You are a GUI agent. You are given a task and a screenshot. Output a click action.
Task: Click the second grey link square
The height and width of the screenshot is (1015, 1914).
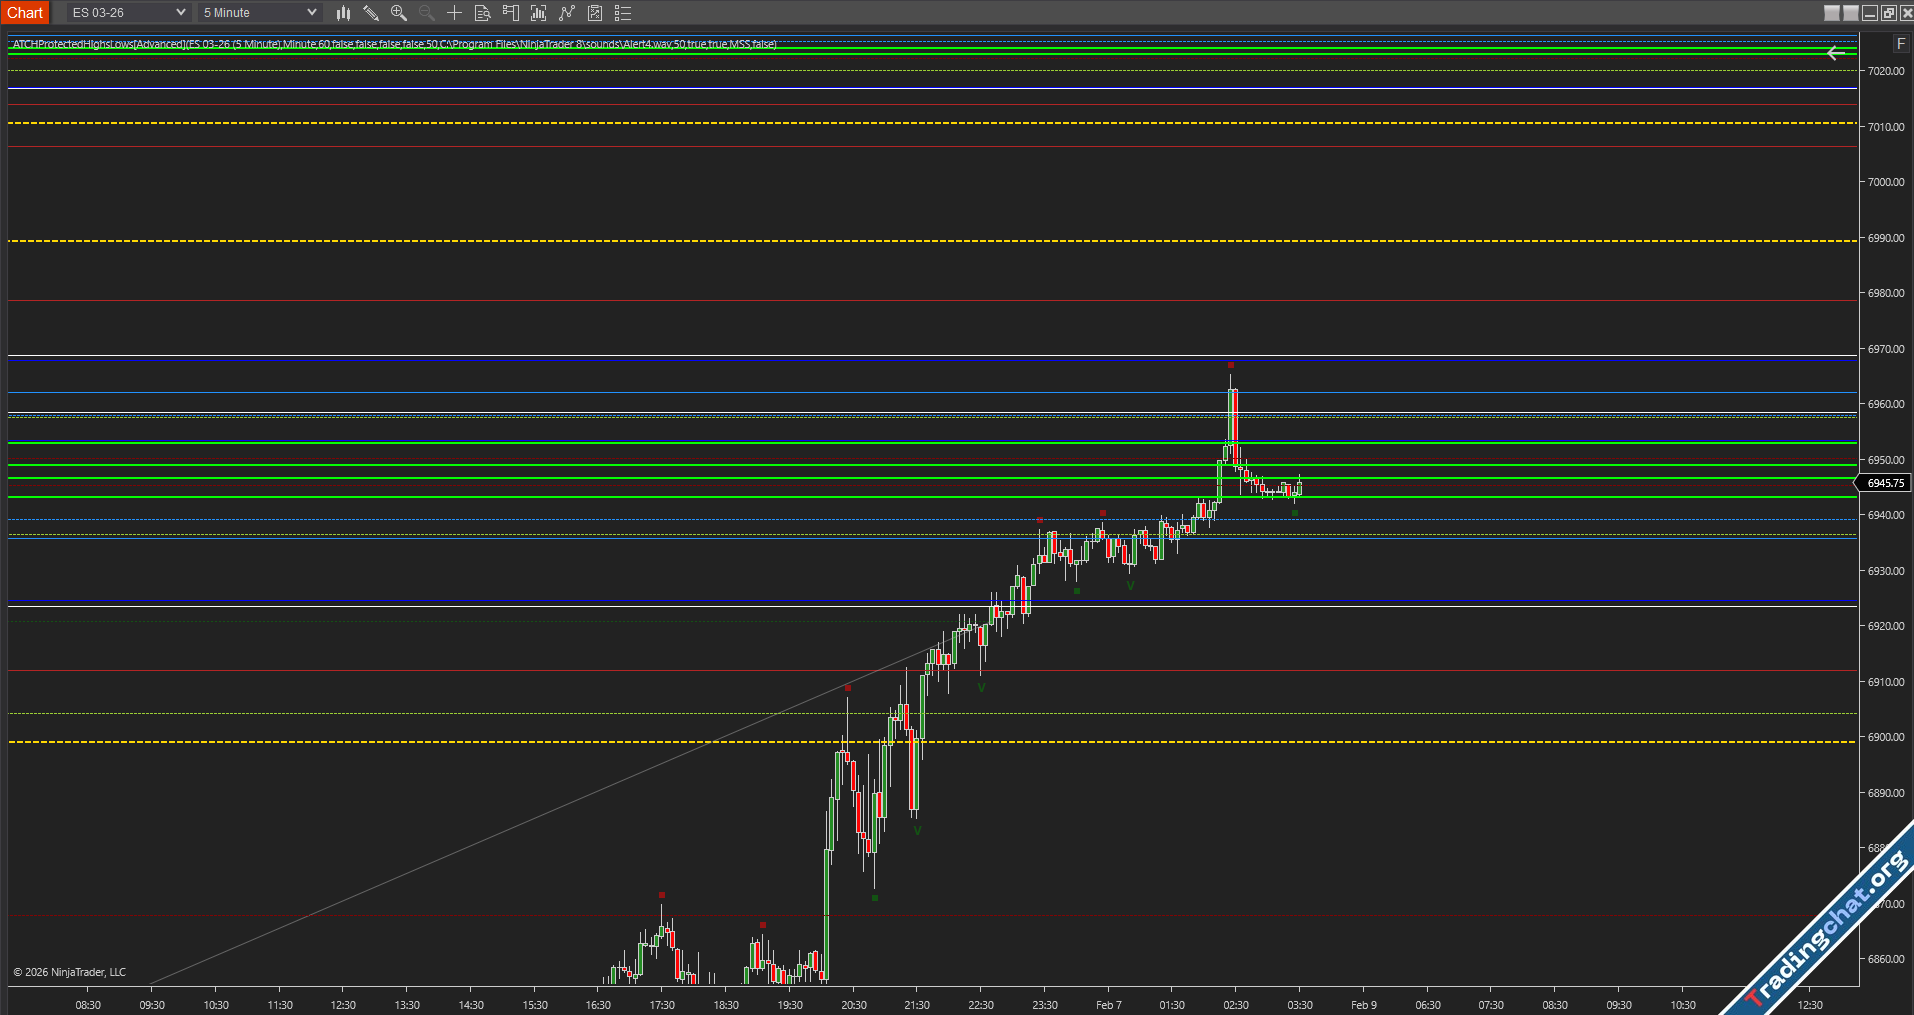point(1851,13)
